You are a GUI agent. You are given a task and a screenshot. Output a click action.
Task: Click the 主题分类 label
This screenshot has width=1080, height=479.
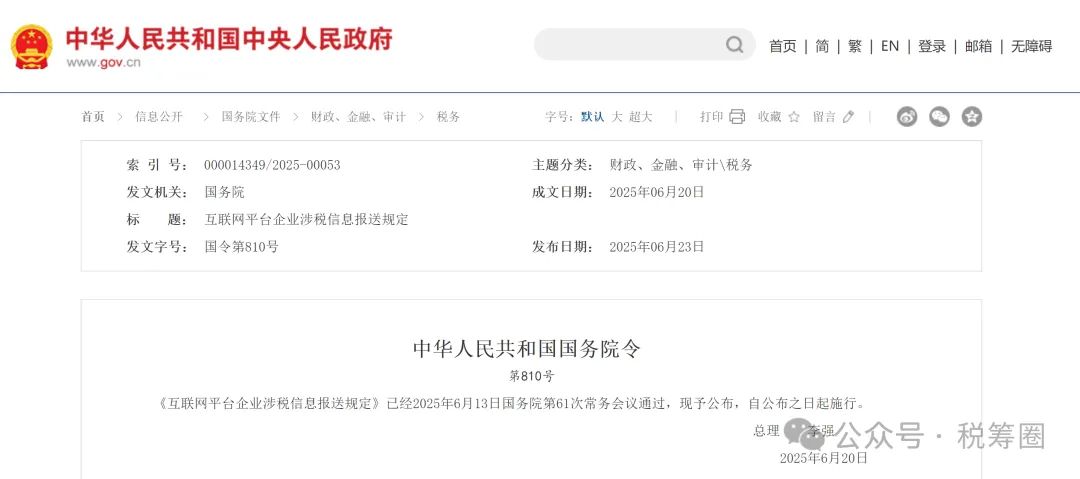563,165
